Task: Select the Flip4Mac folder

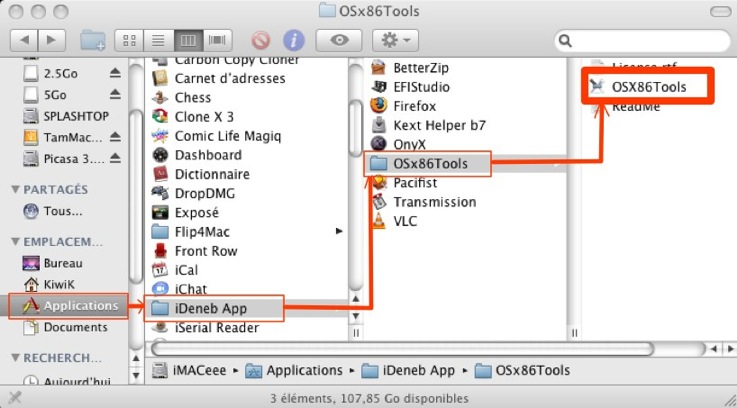Action: pyautogui.click(x=190, y=232)
